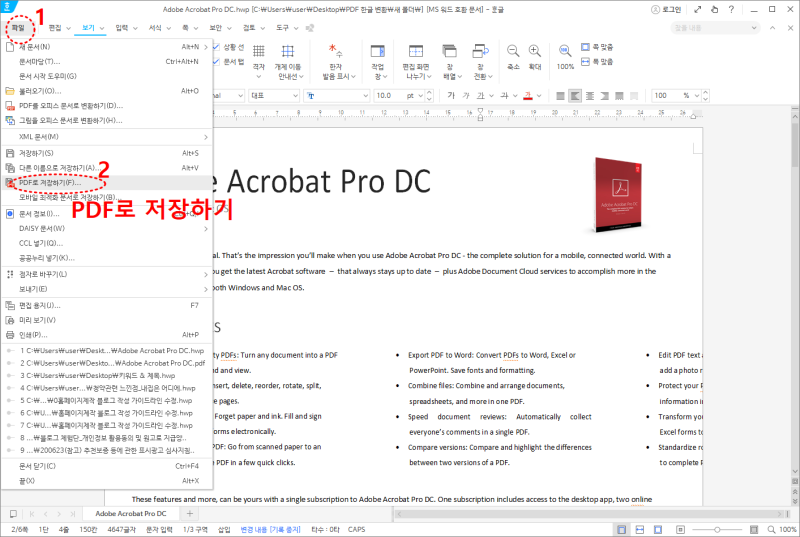The width and height of the screenshot is (800, 537).
Task: Click the 개체 이동 안내선 guide icon
Action: coord(288,51)
